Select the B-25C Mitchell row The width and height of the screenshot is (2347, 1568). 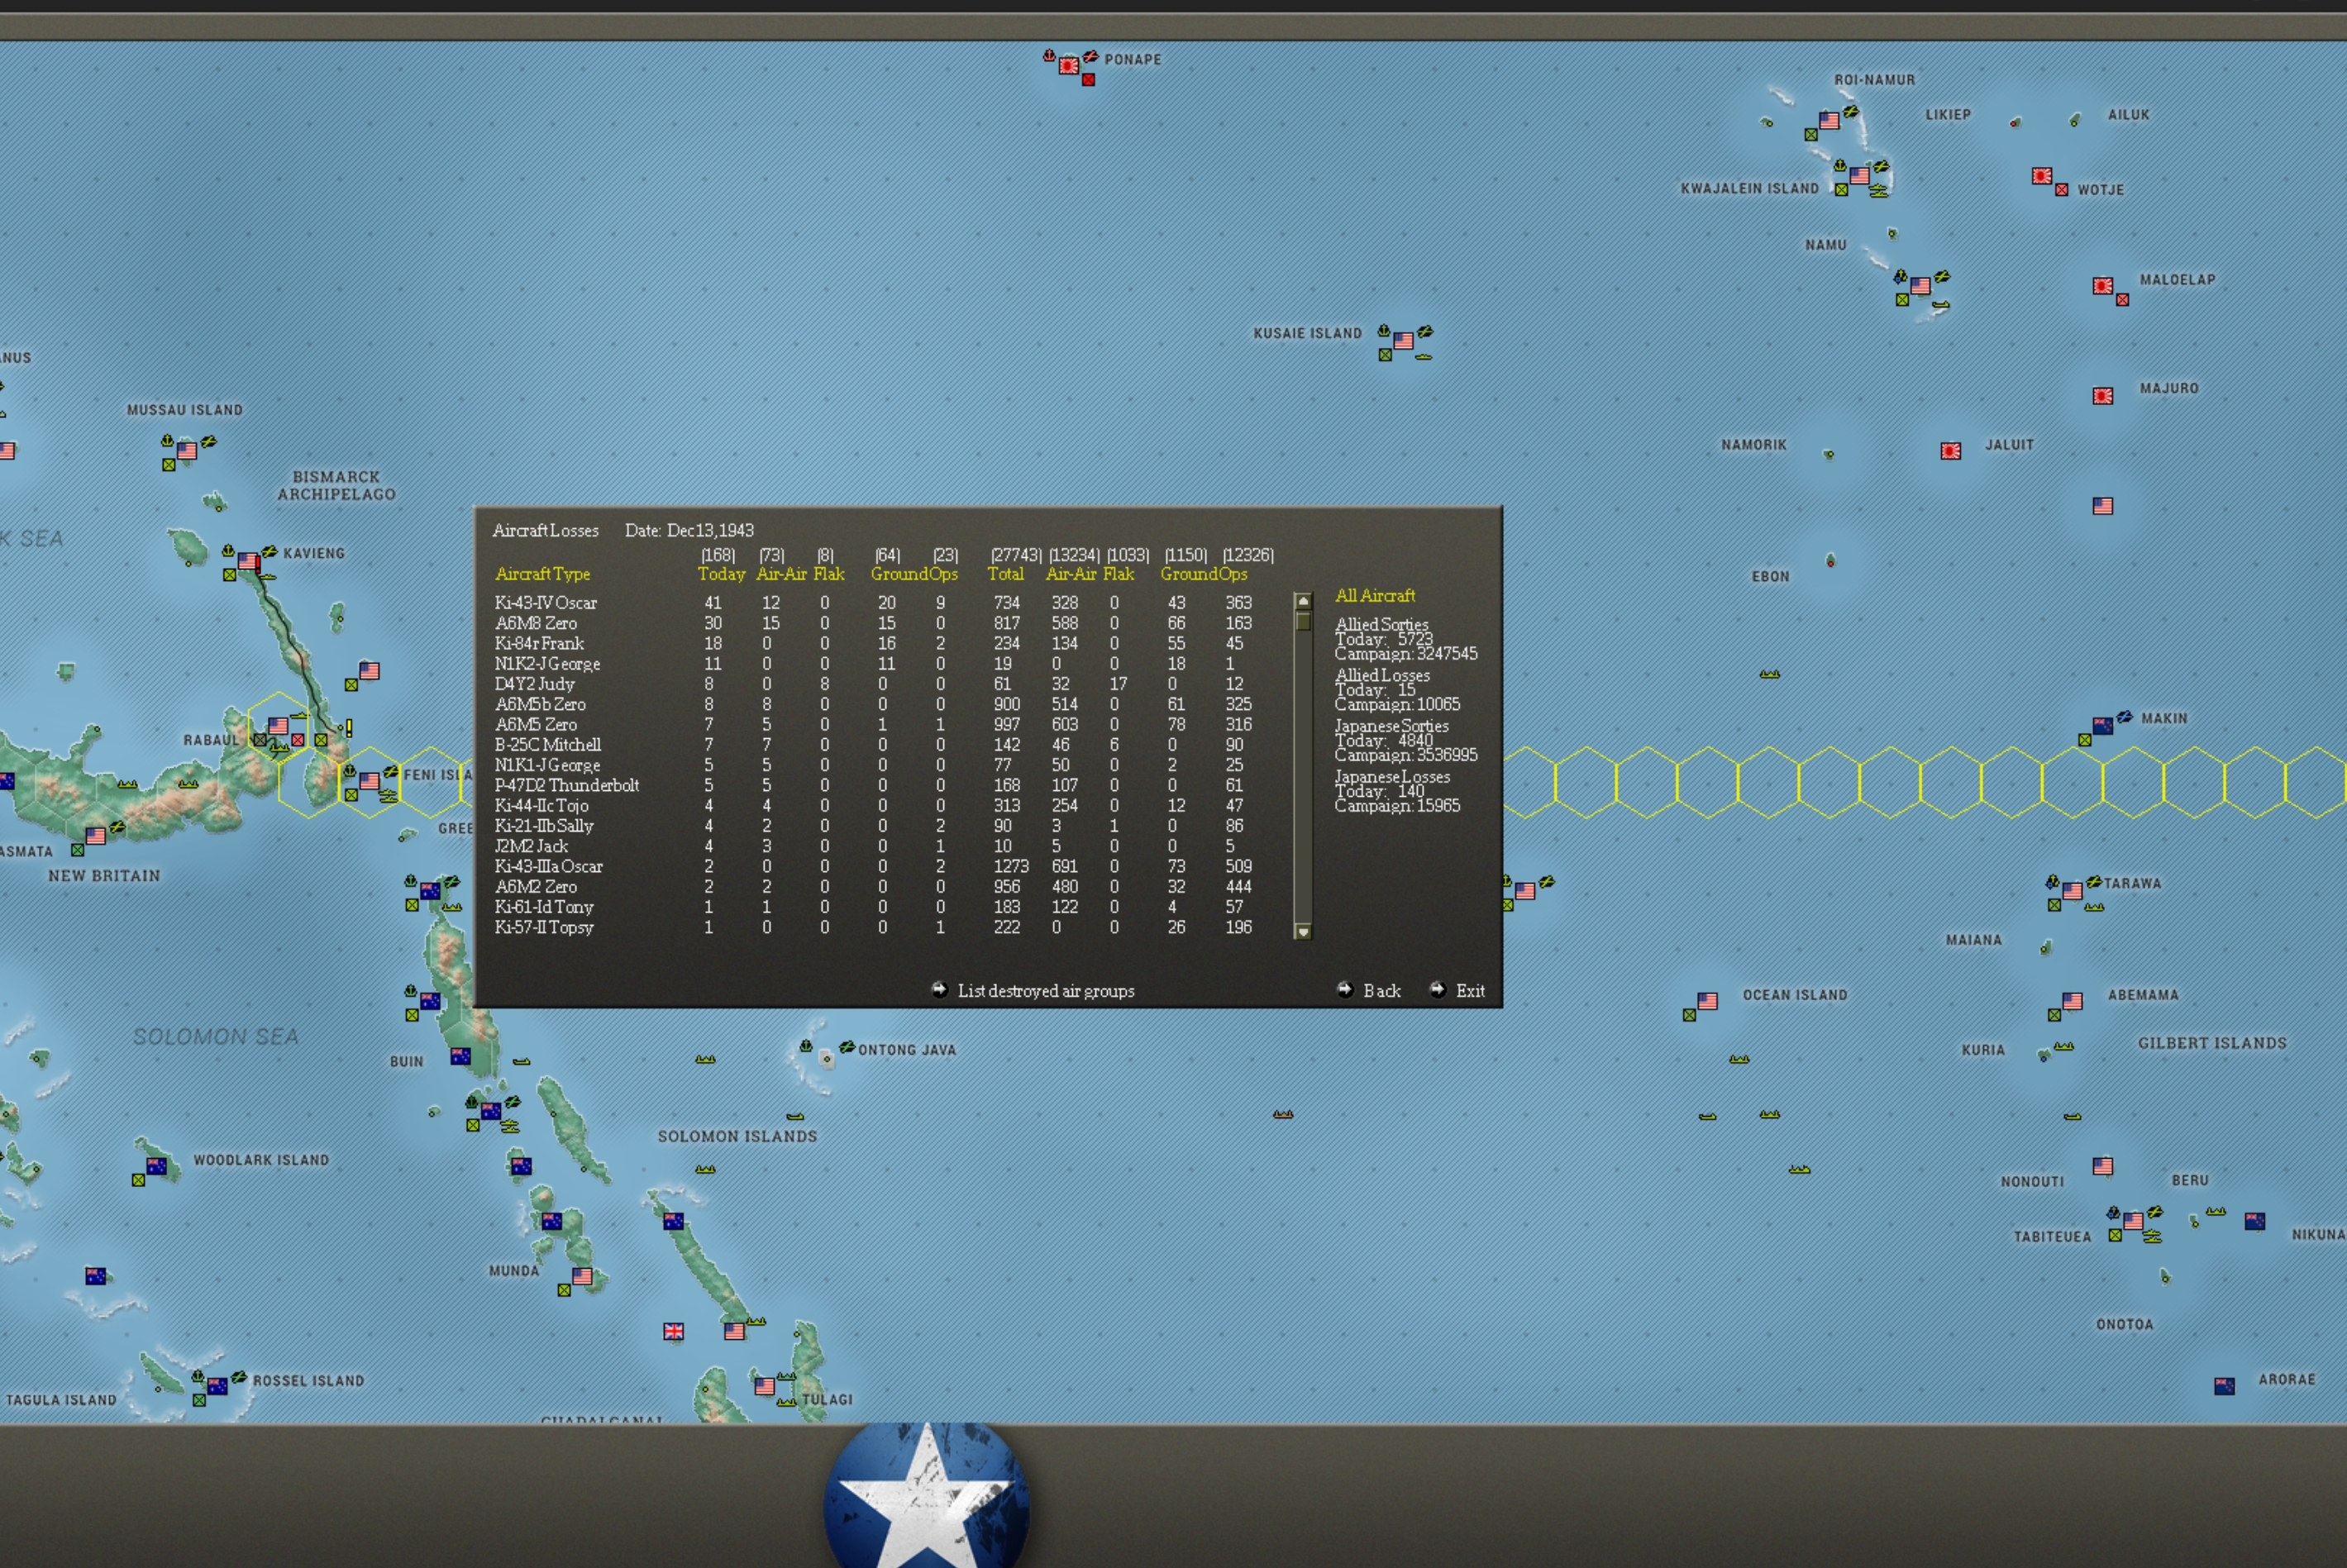548,745
